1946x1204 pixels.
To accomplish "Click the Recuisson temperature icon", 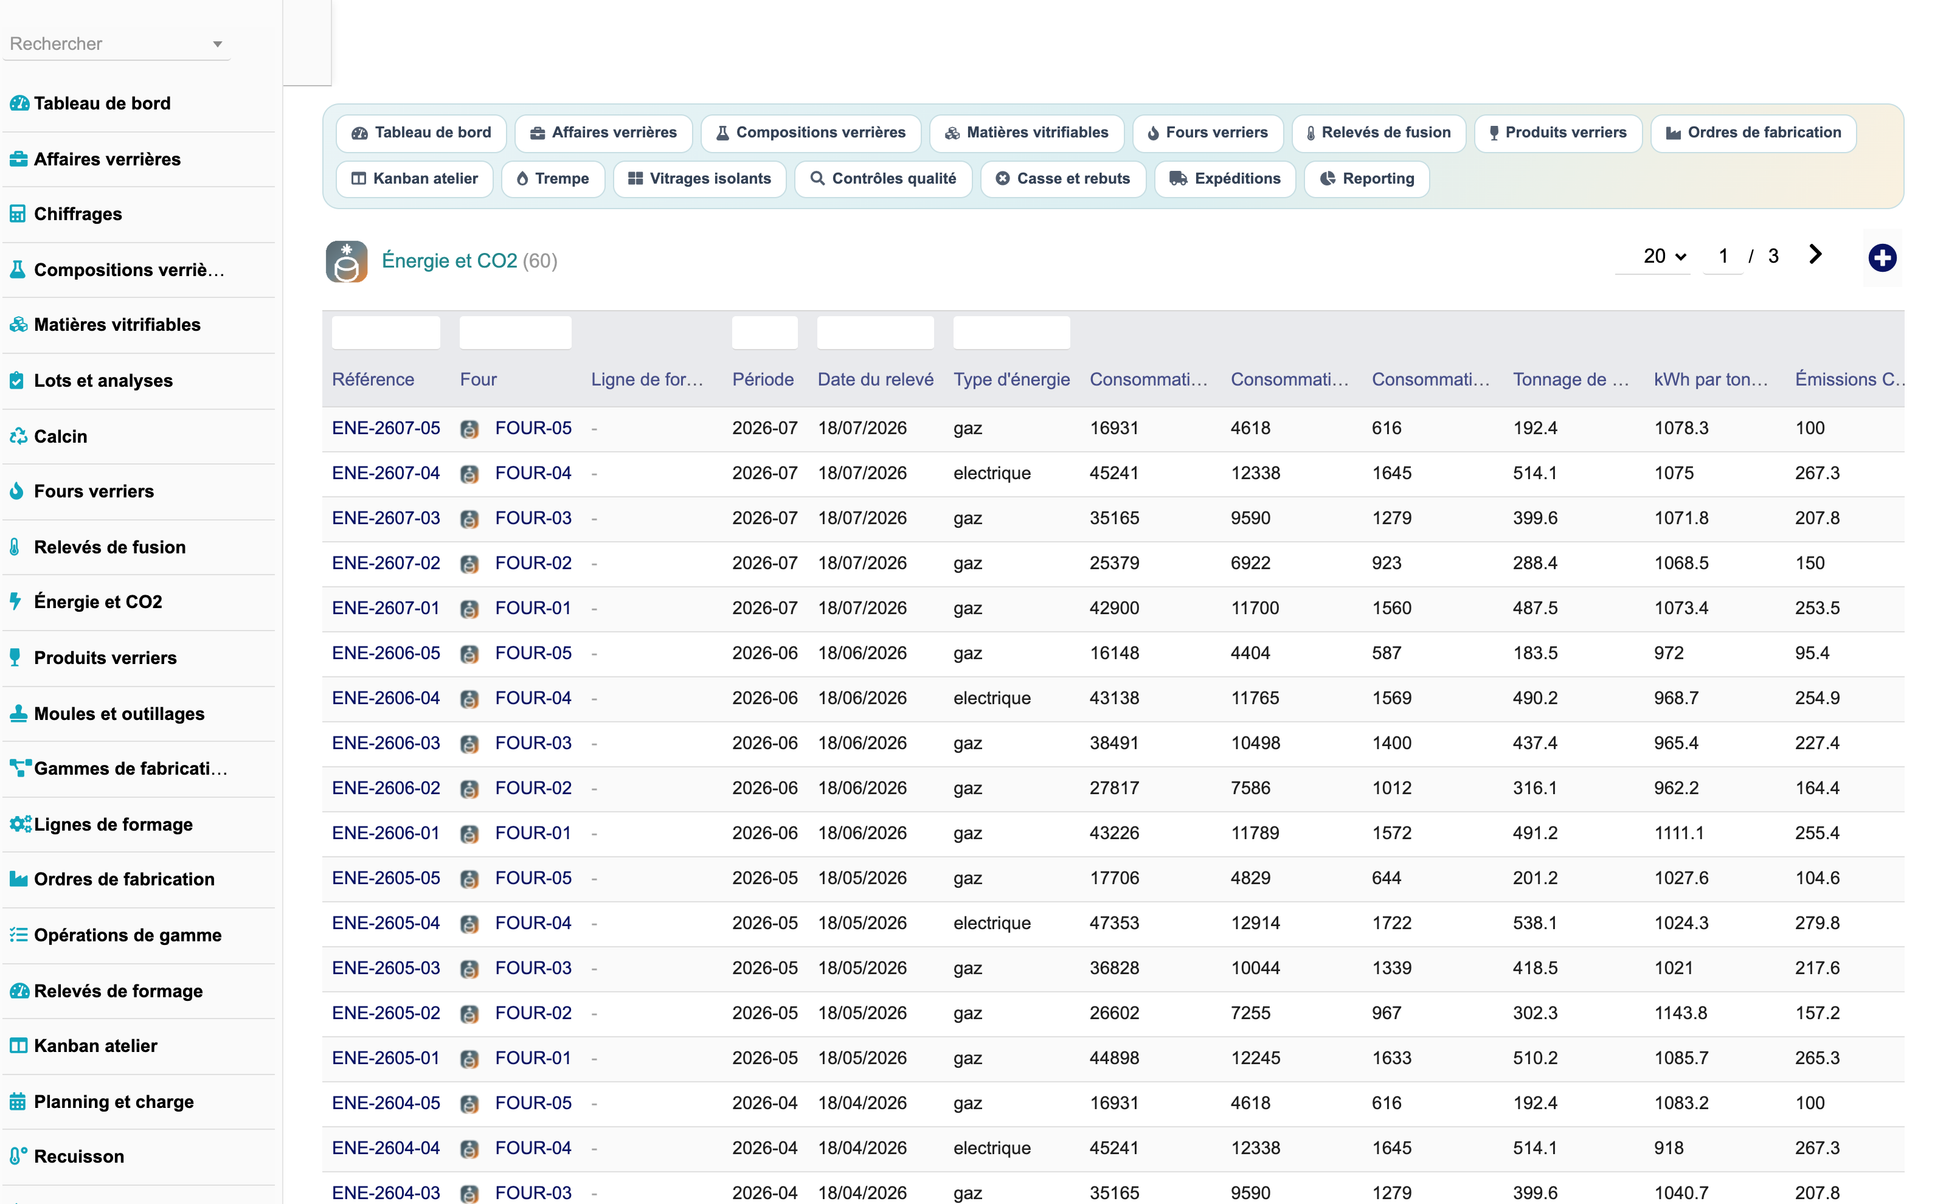I will click(x=18, y=1157).
